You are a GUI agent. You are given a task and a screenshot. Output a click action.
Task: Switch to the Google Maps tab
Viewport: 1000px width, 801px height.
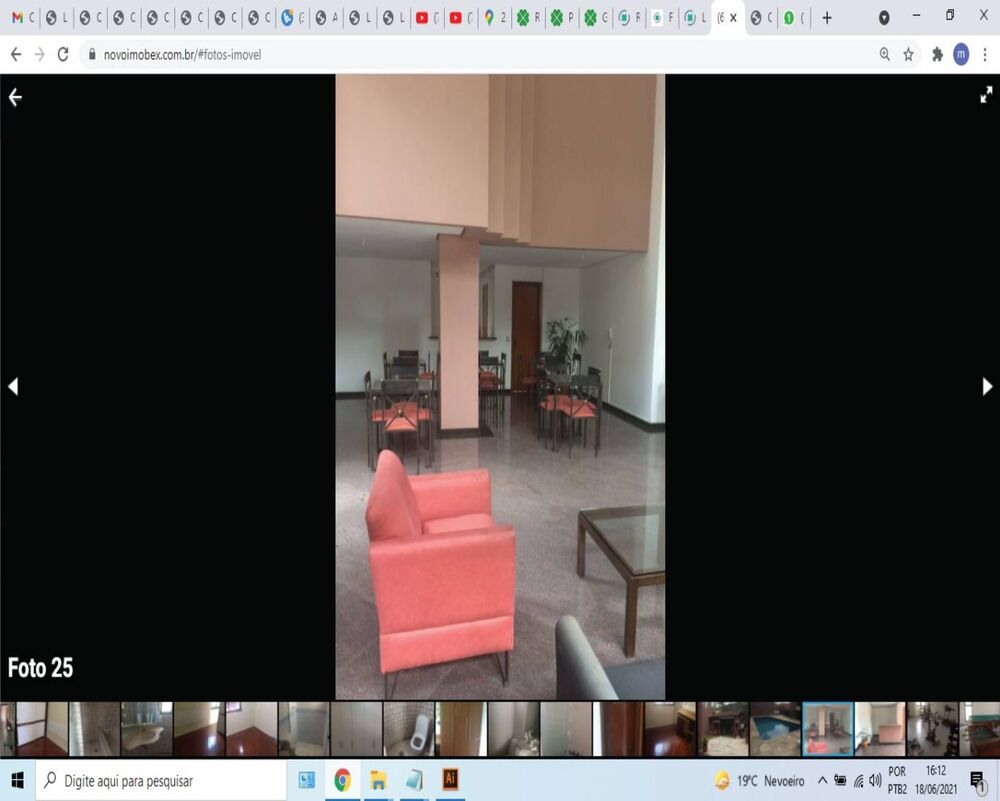pyautogui.click(x=495, y=18)
